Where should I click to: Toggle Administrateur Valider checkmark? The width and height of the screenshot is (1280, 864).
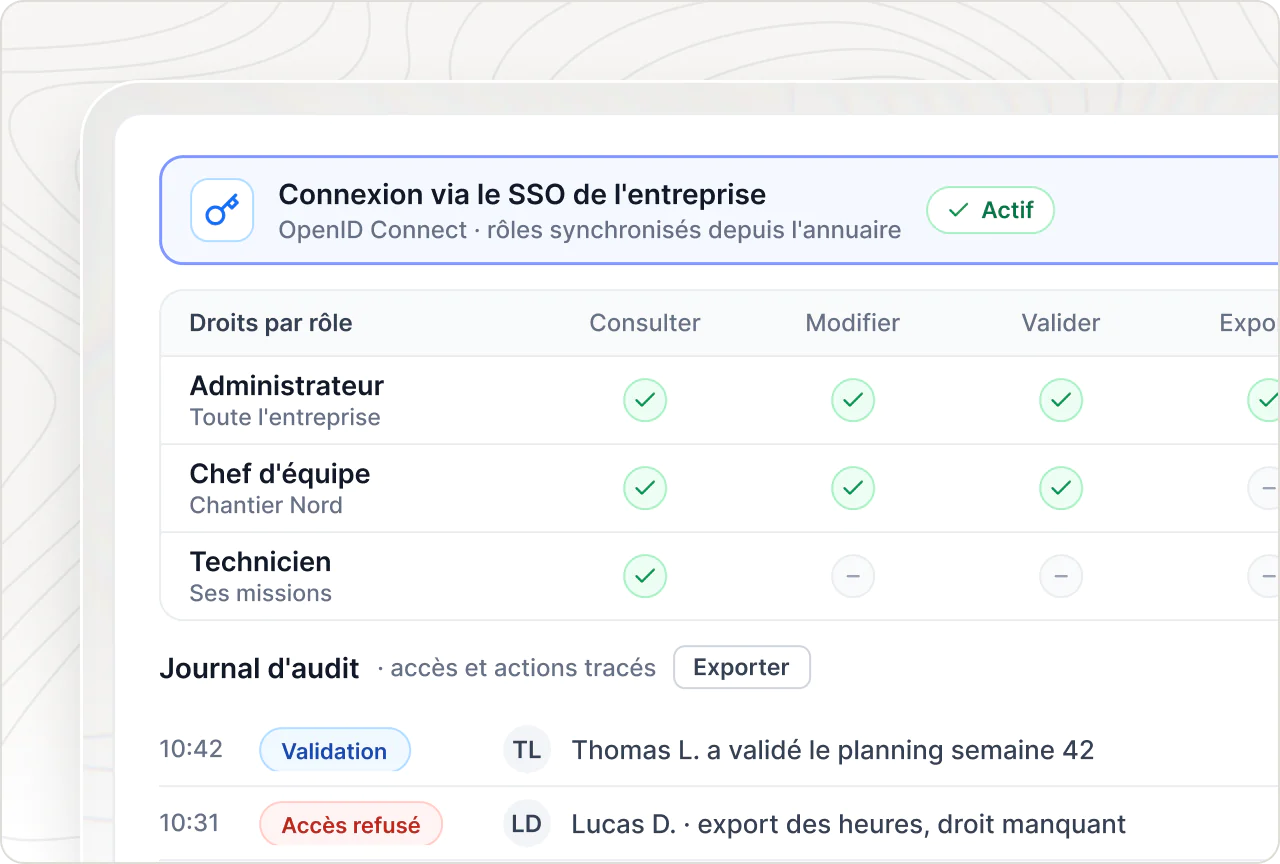point(1061,400)
